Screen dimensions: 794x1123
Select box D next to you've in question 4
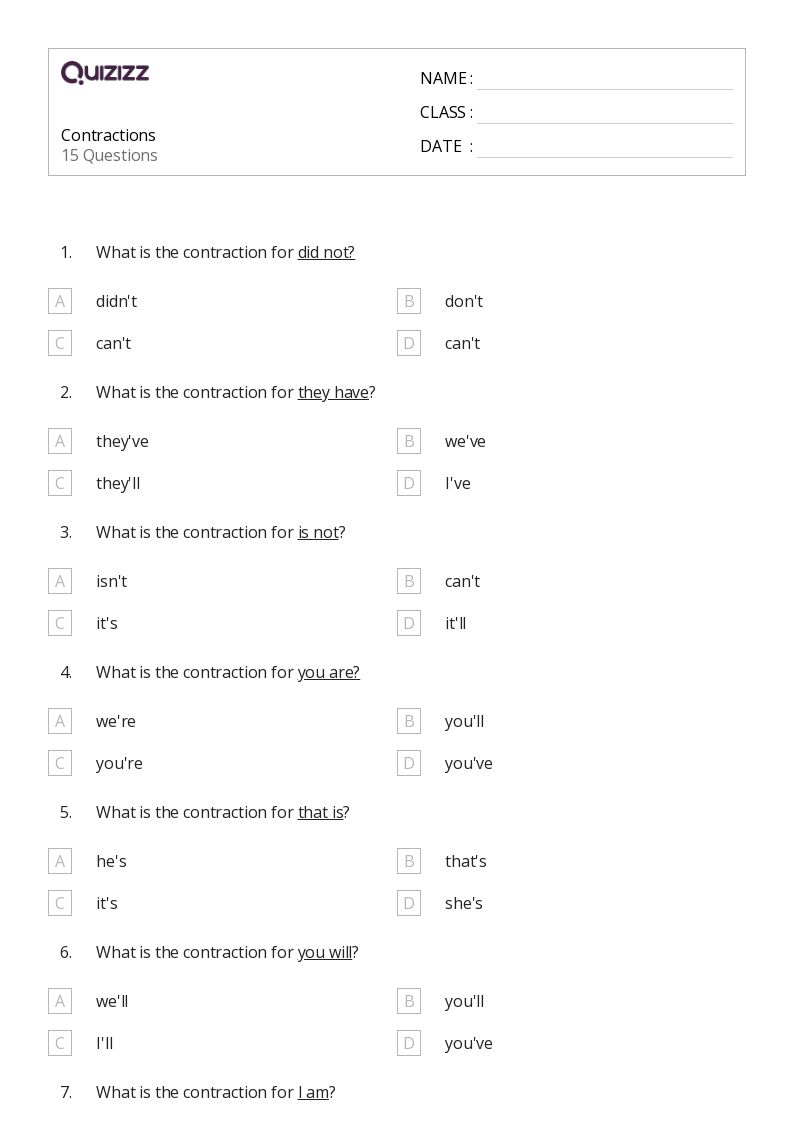(409, 763)
